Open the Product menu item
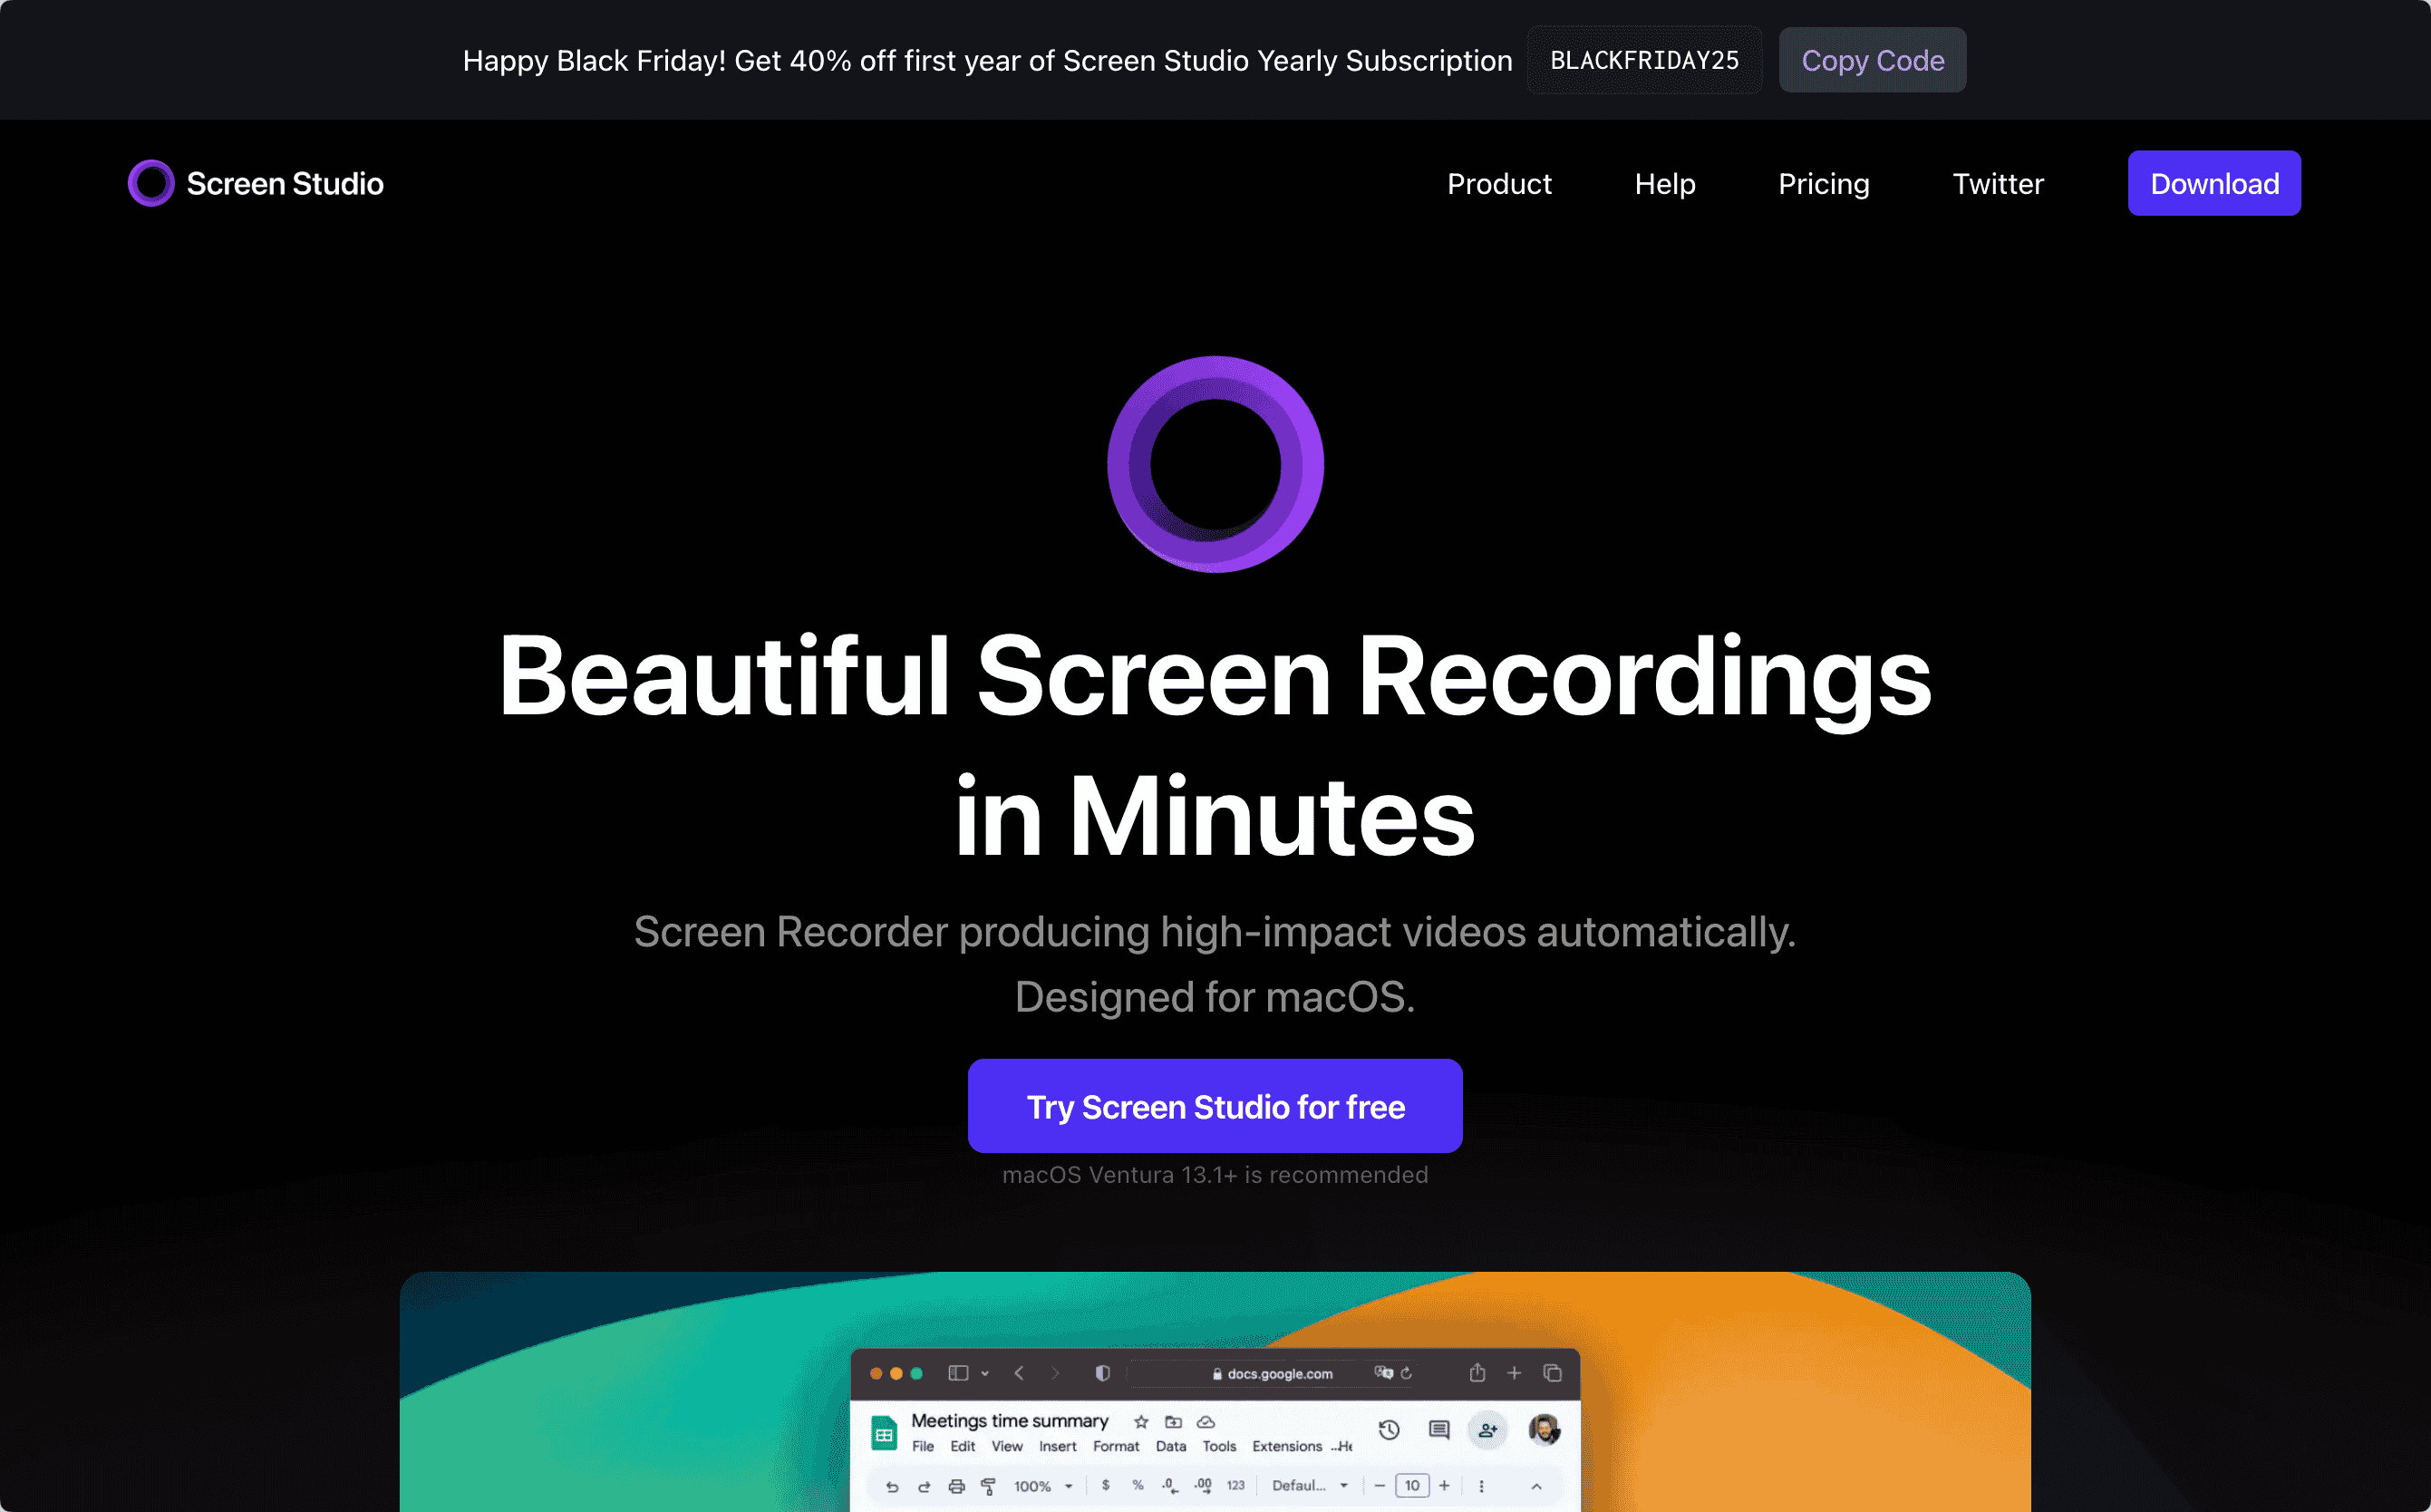 point(1499,184)
